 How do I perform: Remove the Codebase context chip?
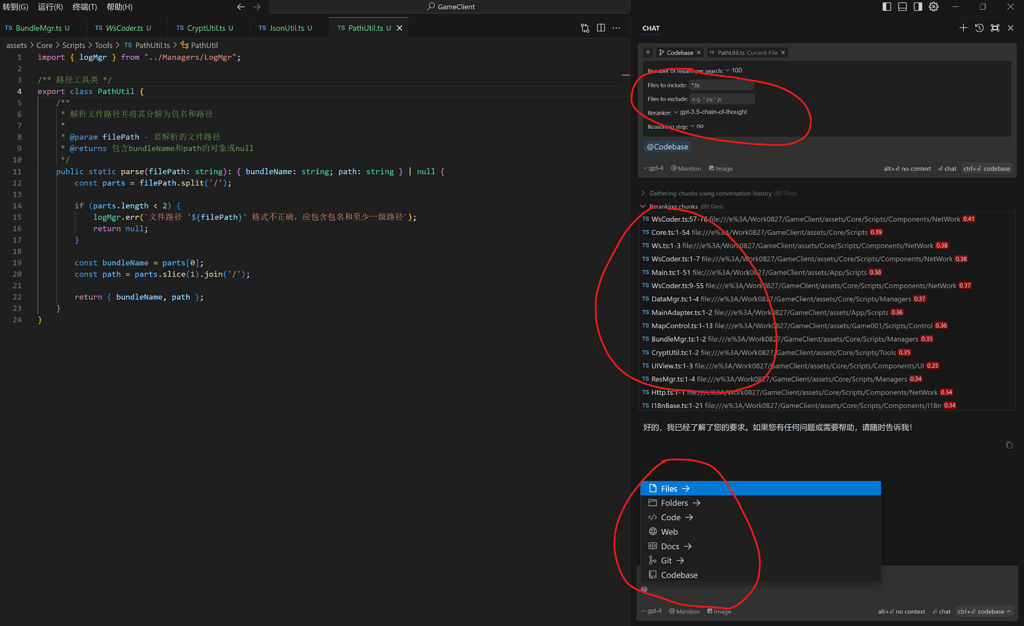click(699, 53)
